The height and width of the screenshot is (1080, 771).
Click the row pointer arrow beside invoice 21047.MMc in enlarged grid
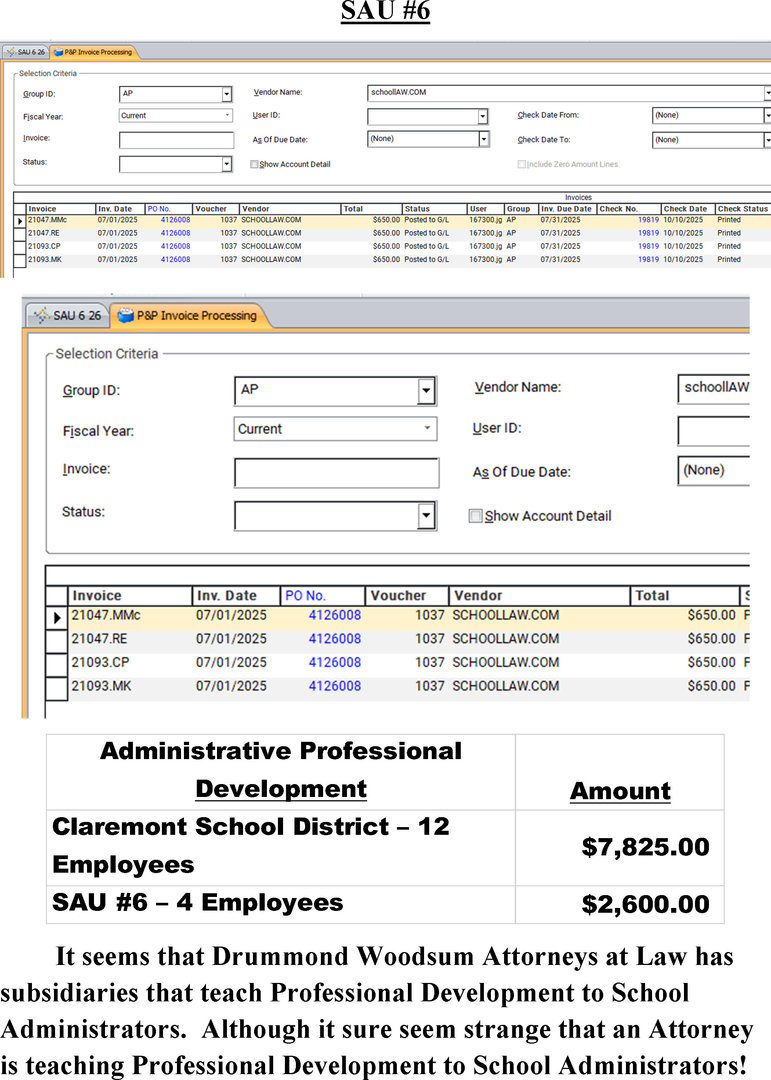(x=57, y=618)
